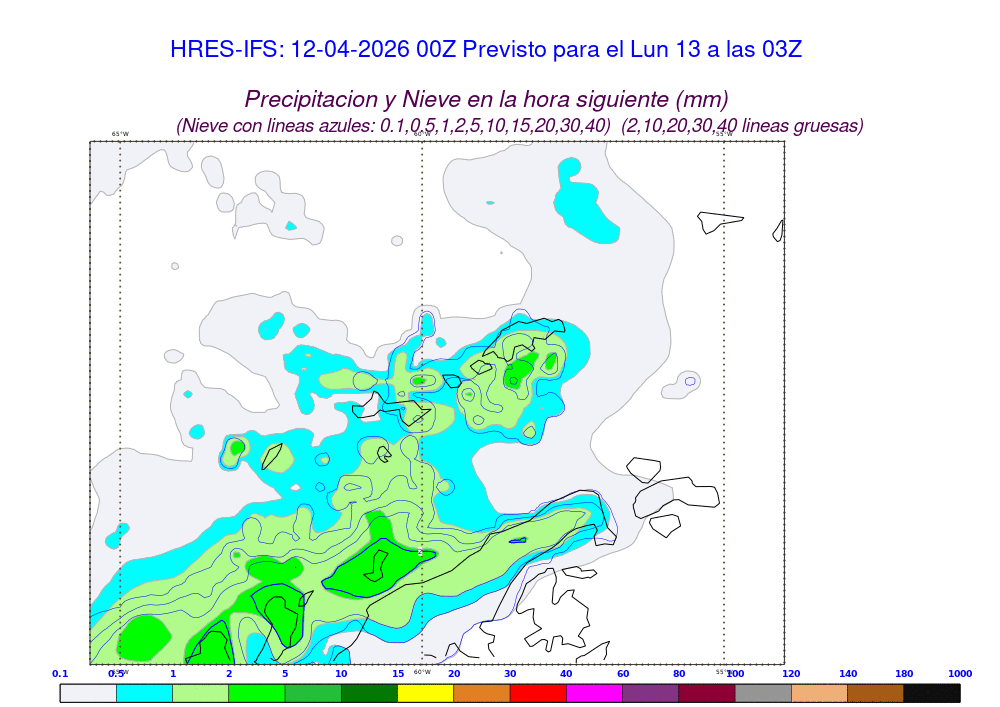
Task: Click the peach swatch in the legend
Action: tap(819, 692)
